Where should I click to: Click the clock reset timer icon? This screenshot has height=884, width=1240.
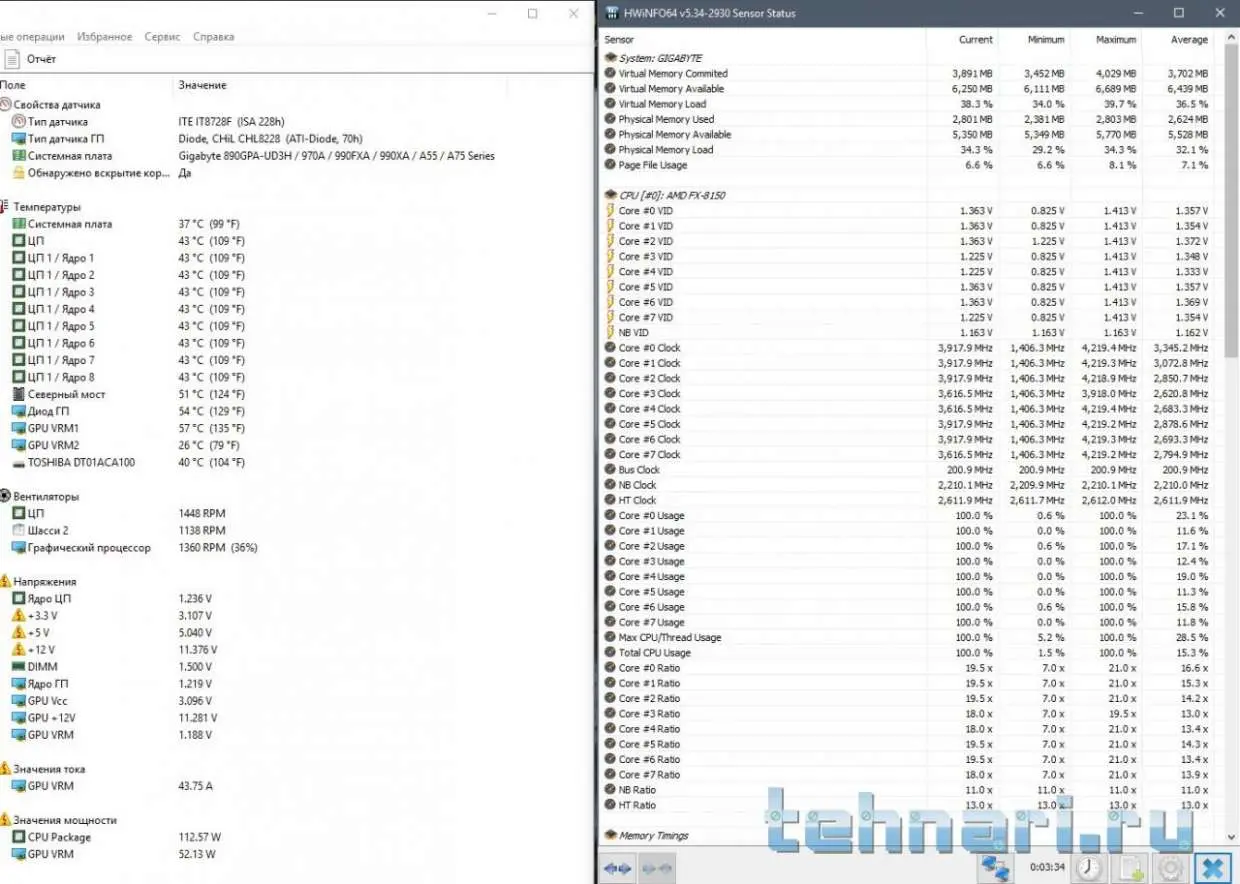(1089, 867)
